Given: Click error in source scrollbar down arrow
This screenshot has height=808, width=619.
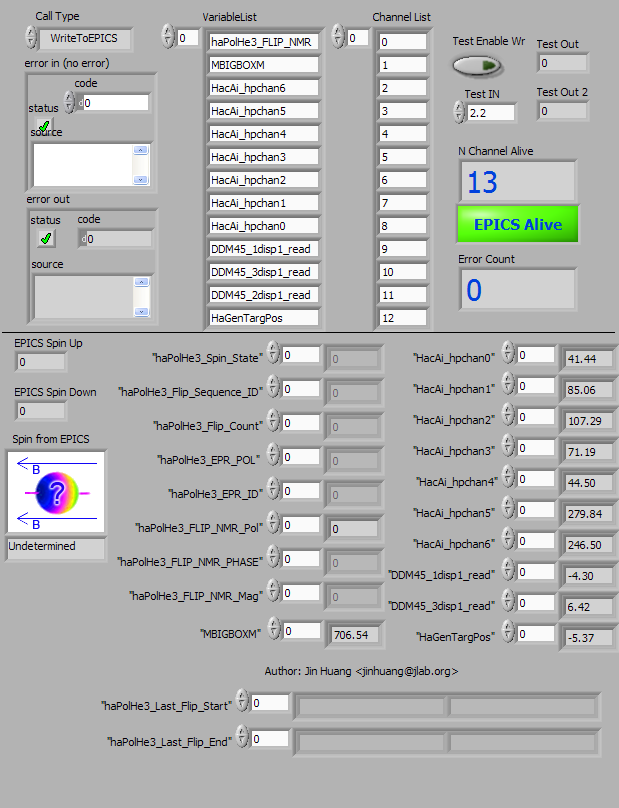Looking at the screenshot, I should 140,180.
